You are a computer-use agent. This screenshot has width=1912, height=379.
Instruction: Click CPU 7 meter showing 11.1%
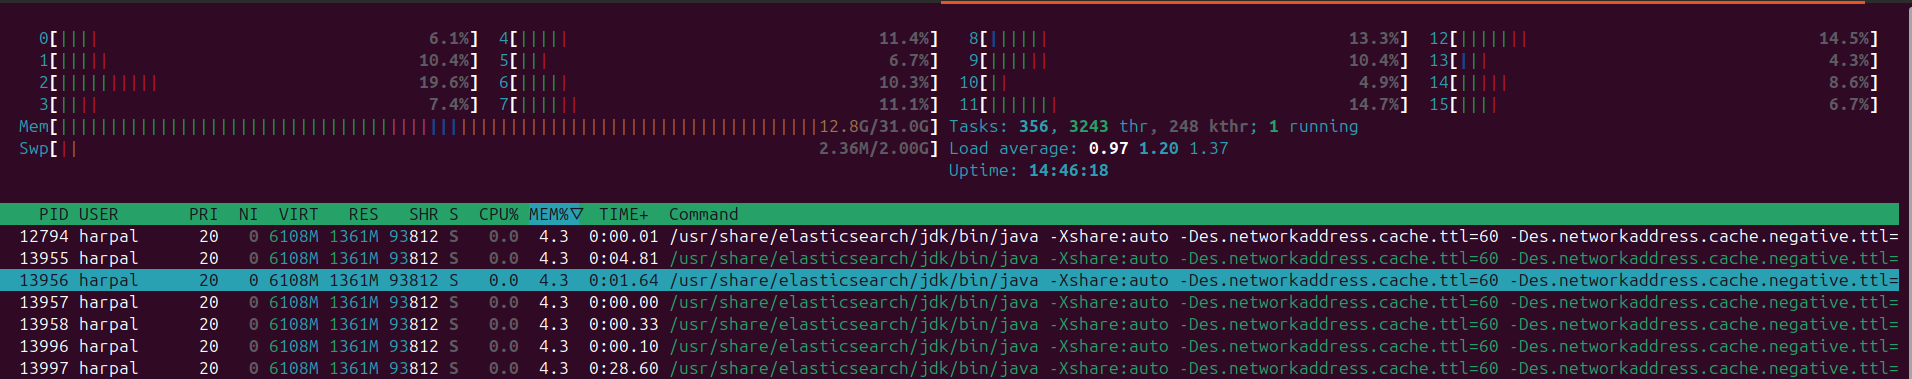tap(718, 104)
